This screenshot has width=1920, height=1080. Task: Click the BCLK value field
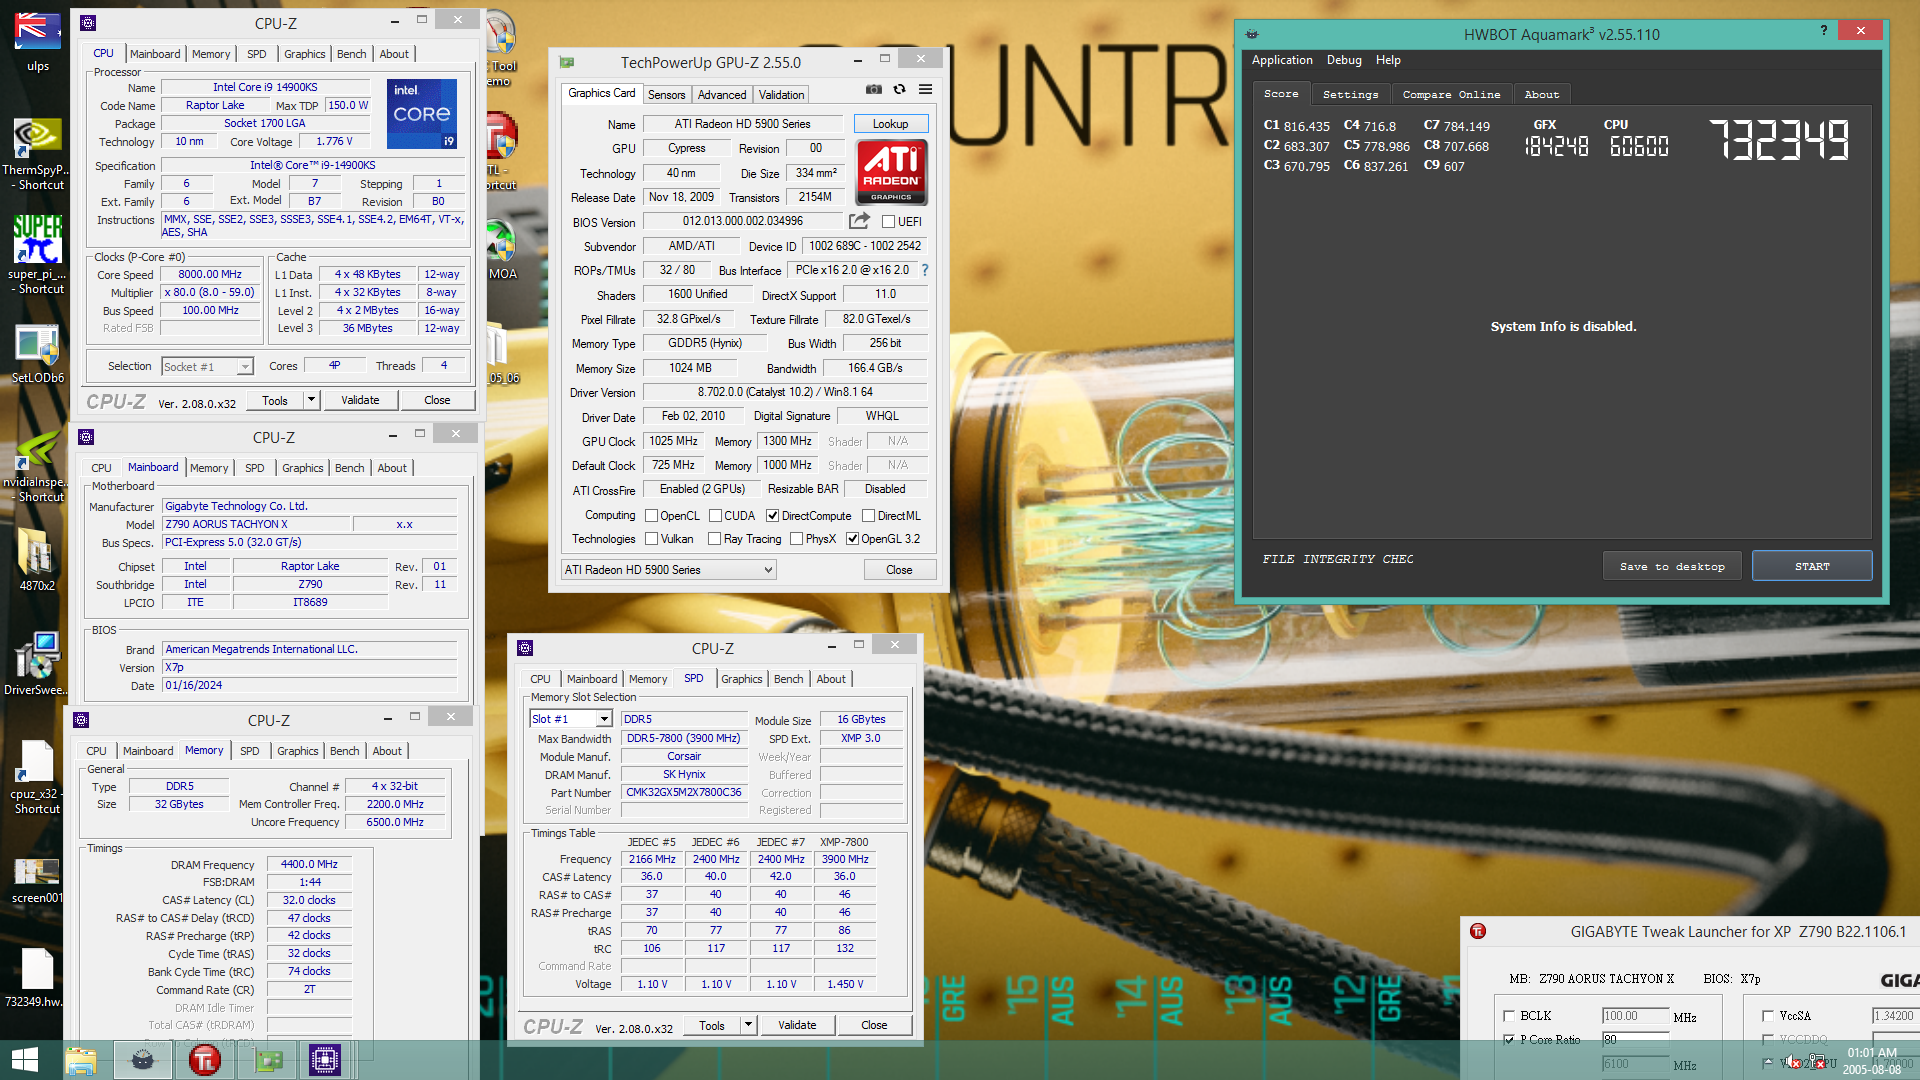[1635, 1016]
